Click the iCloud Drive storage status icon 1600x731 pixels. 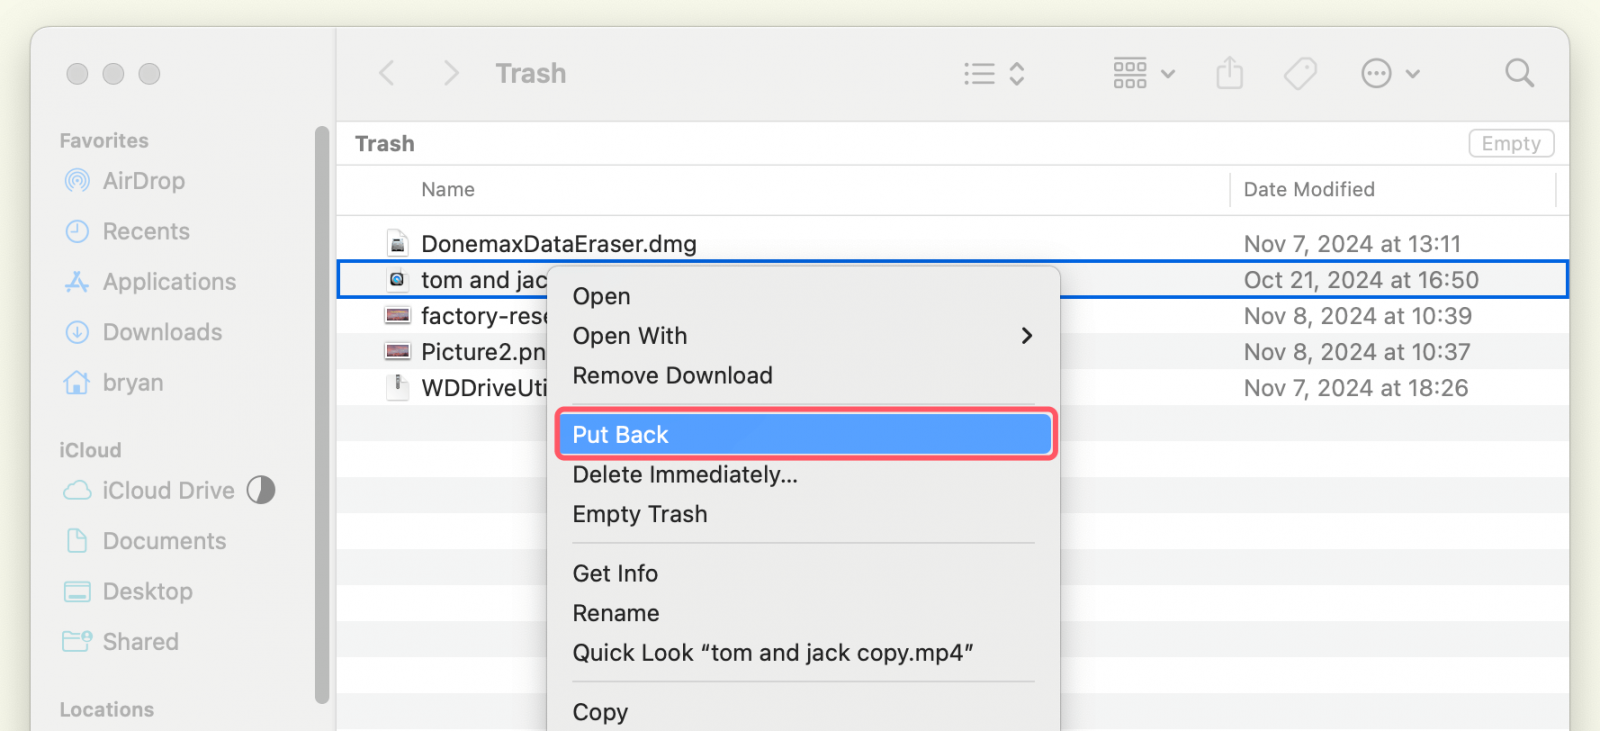[x=261, y=490]
